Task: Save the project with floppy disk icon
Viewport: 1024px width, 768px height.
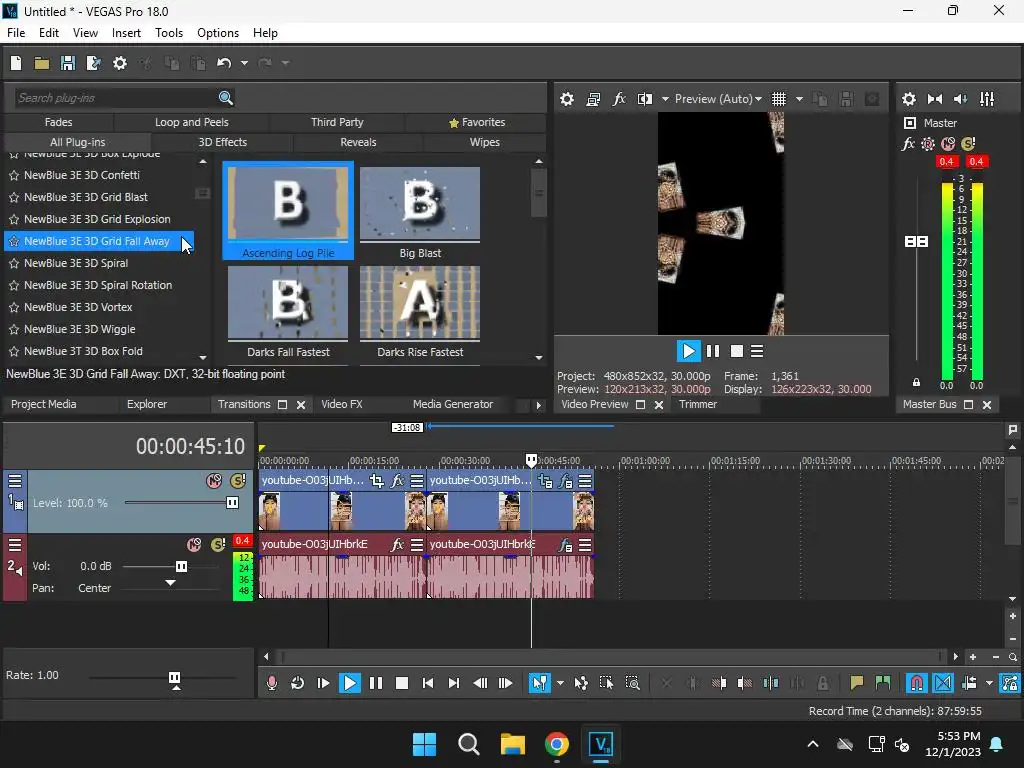Action: click(67, 63)
